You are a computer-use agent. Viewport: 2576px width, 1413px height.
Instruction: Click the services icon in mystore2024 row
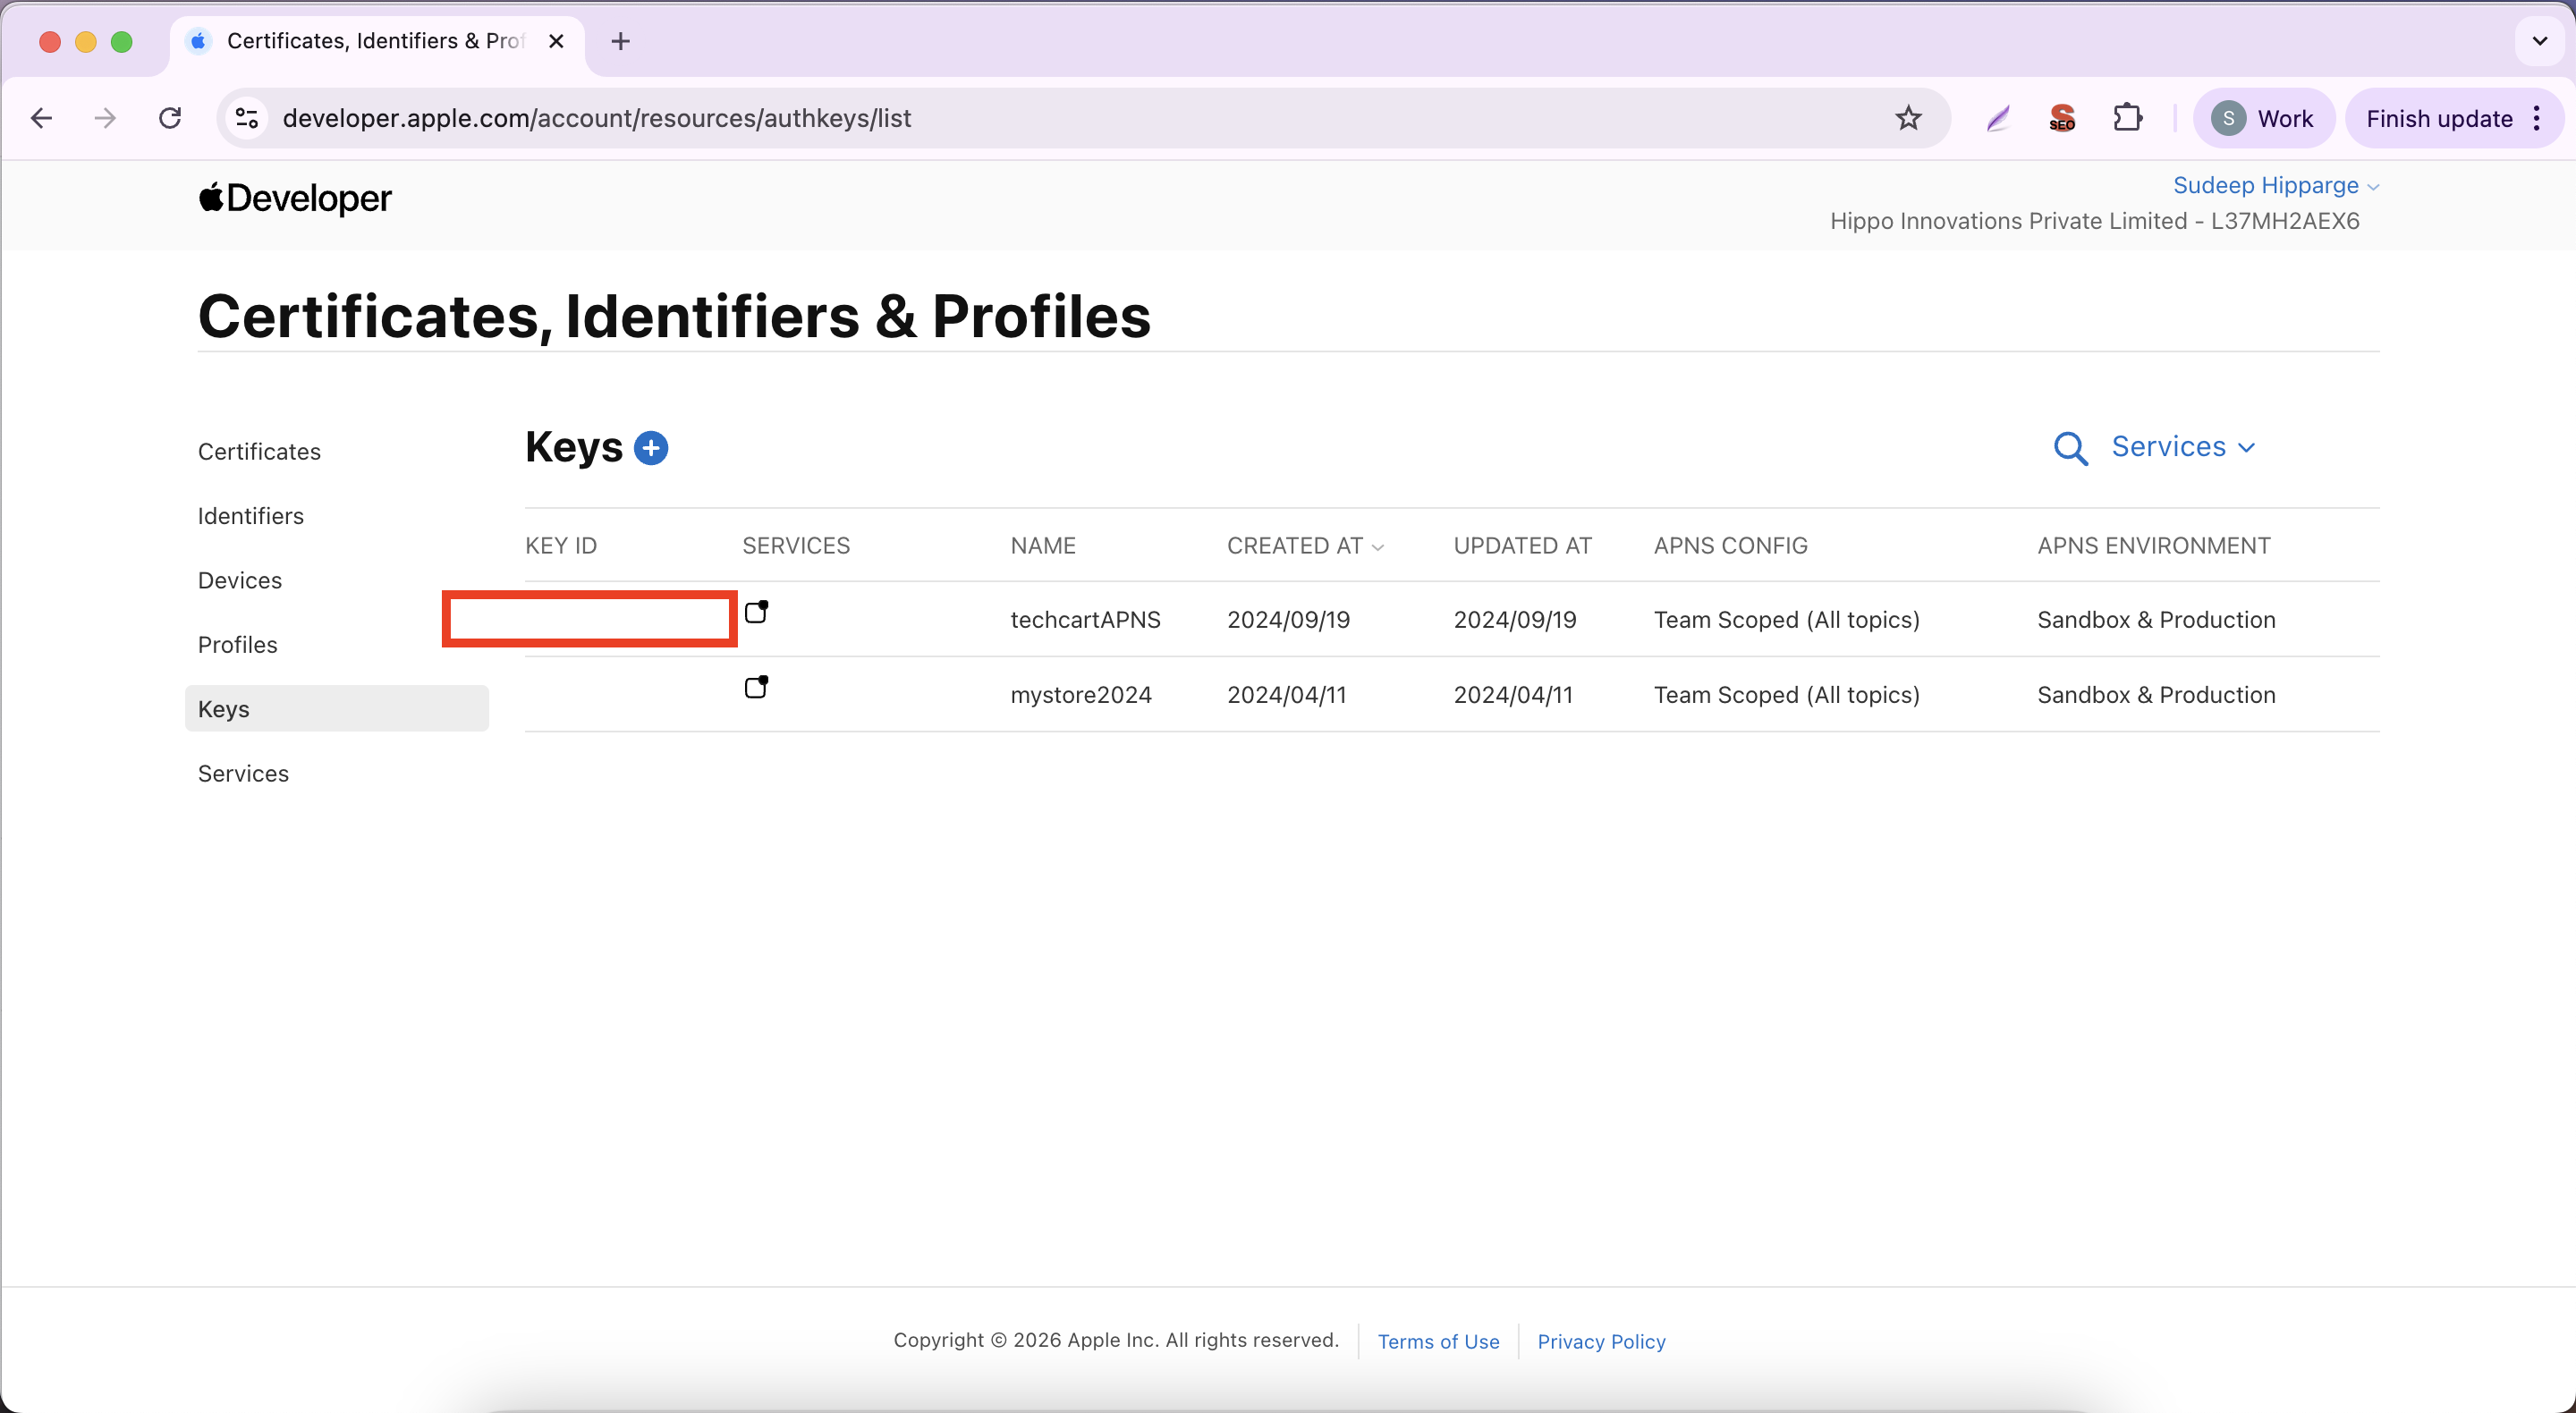tap(756, 687)
